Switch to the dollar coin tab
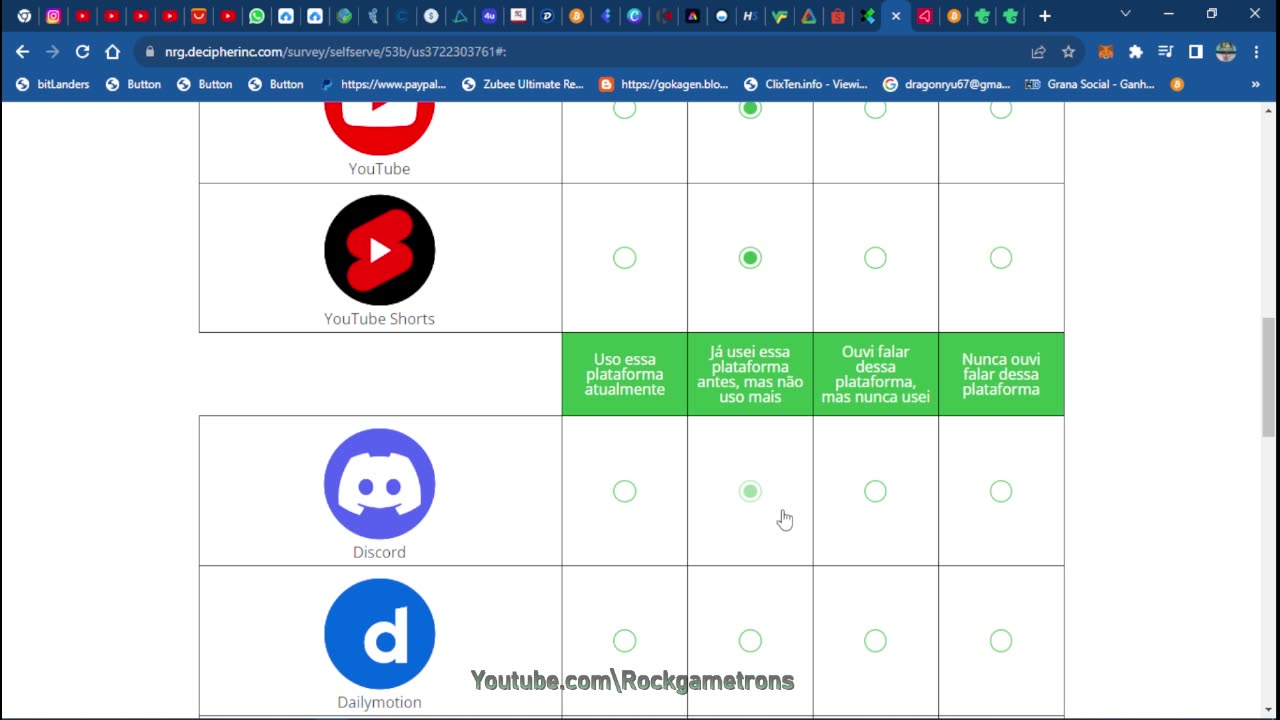This screenshot has height=720, width=1280. (431, 16)
